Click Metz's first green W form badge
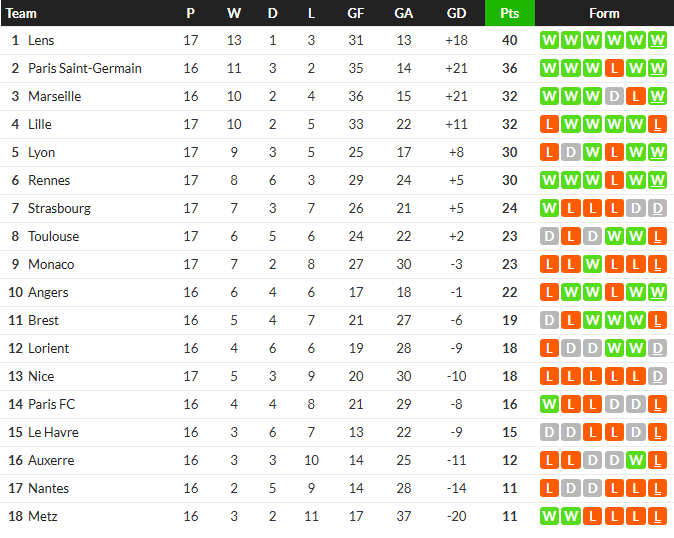This screenshot has height=538, width=674. coord(549,516)
